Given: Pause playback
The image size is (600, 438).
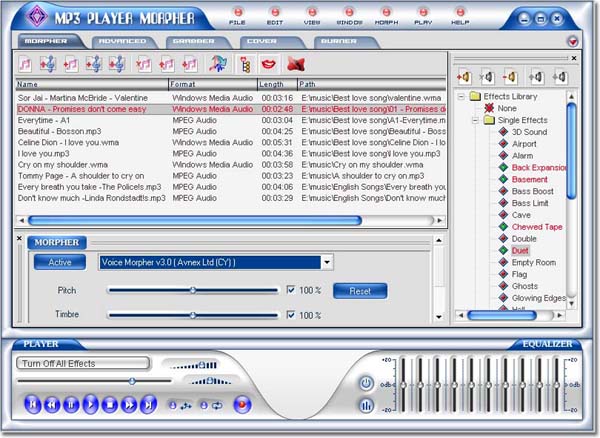Looking at the screenshot, I should [71, 404].
